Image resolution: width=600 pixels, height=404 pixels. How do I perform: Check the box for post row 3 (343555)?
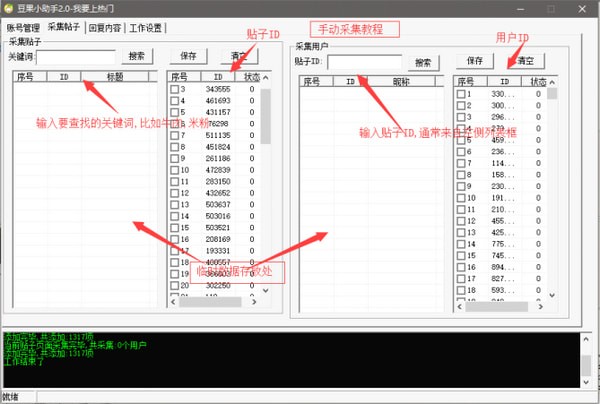point(174,89)
